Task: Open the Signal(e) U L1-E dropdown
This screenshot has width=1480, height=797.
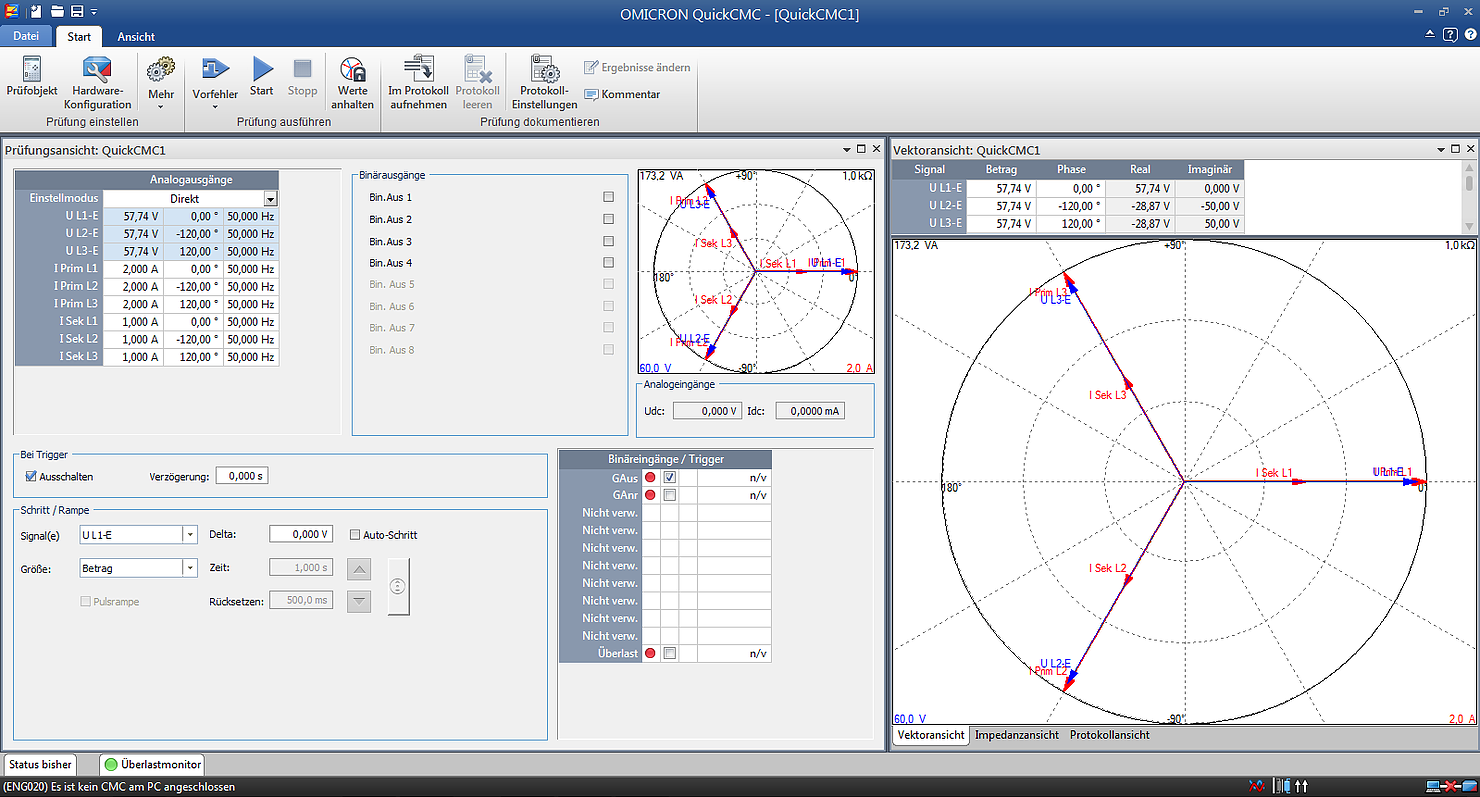Action: pos(190,535)
